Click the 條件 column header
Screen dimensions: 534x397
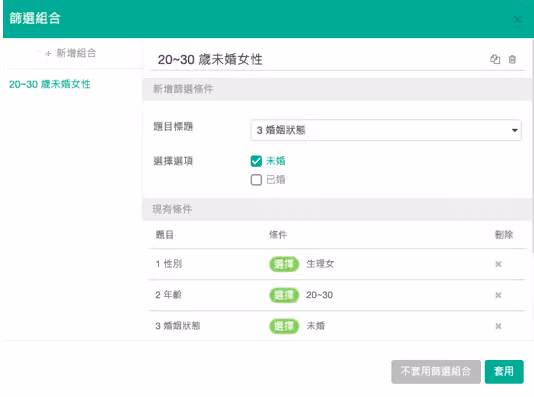click(x=278, y=235)
